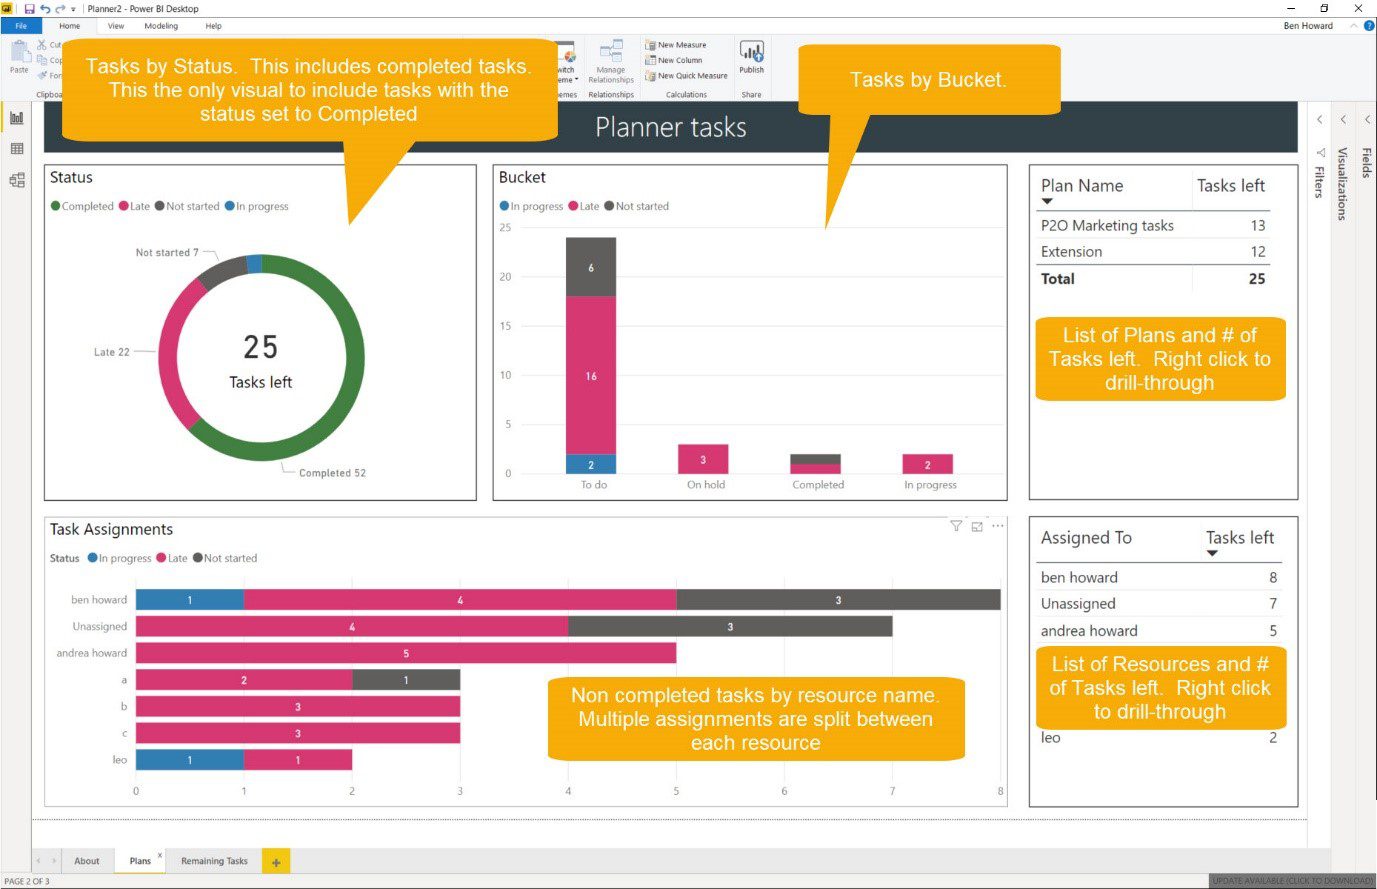Select the Extension row in Plan table
The width and height of the screenshot is (1377, 889).
coord(1155,252)
